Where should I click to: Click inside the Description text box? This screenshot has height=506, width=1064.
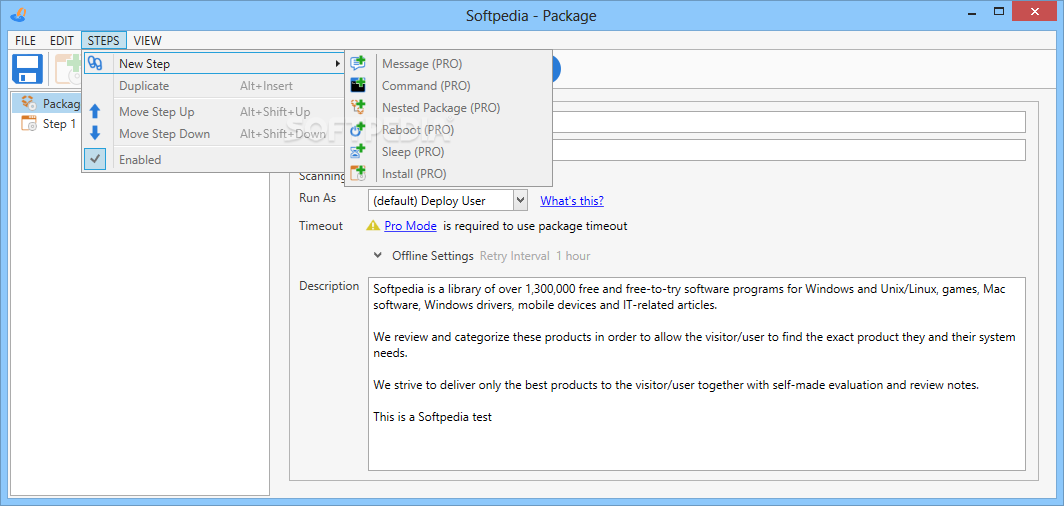696,374
